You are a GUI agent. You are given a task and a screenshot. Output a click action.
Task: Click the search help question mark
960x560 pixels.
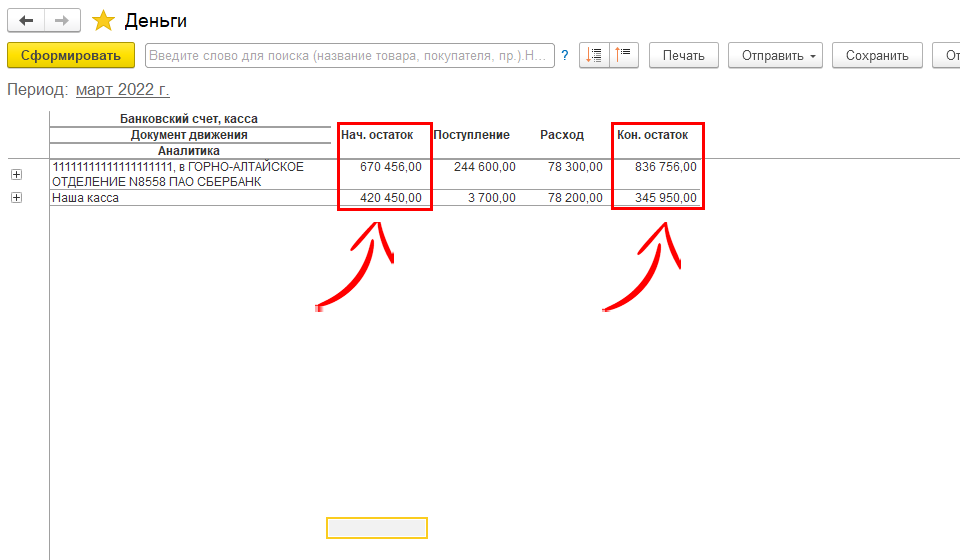coord(565,55)
